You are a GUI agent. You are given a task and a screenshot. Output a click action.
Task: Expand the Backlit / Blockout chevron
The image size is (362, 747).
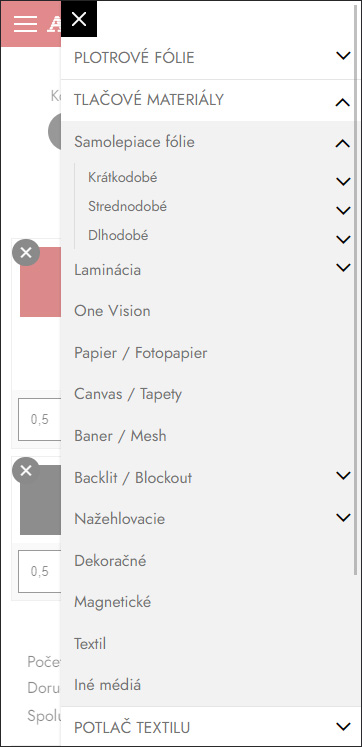(x=343, y=475)
